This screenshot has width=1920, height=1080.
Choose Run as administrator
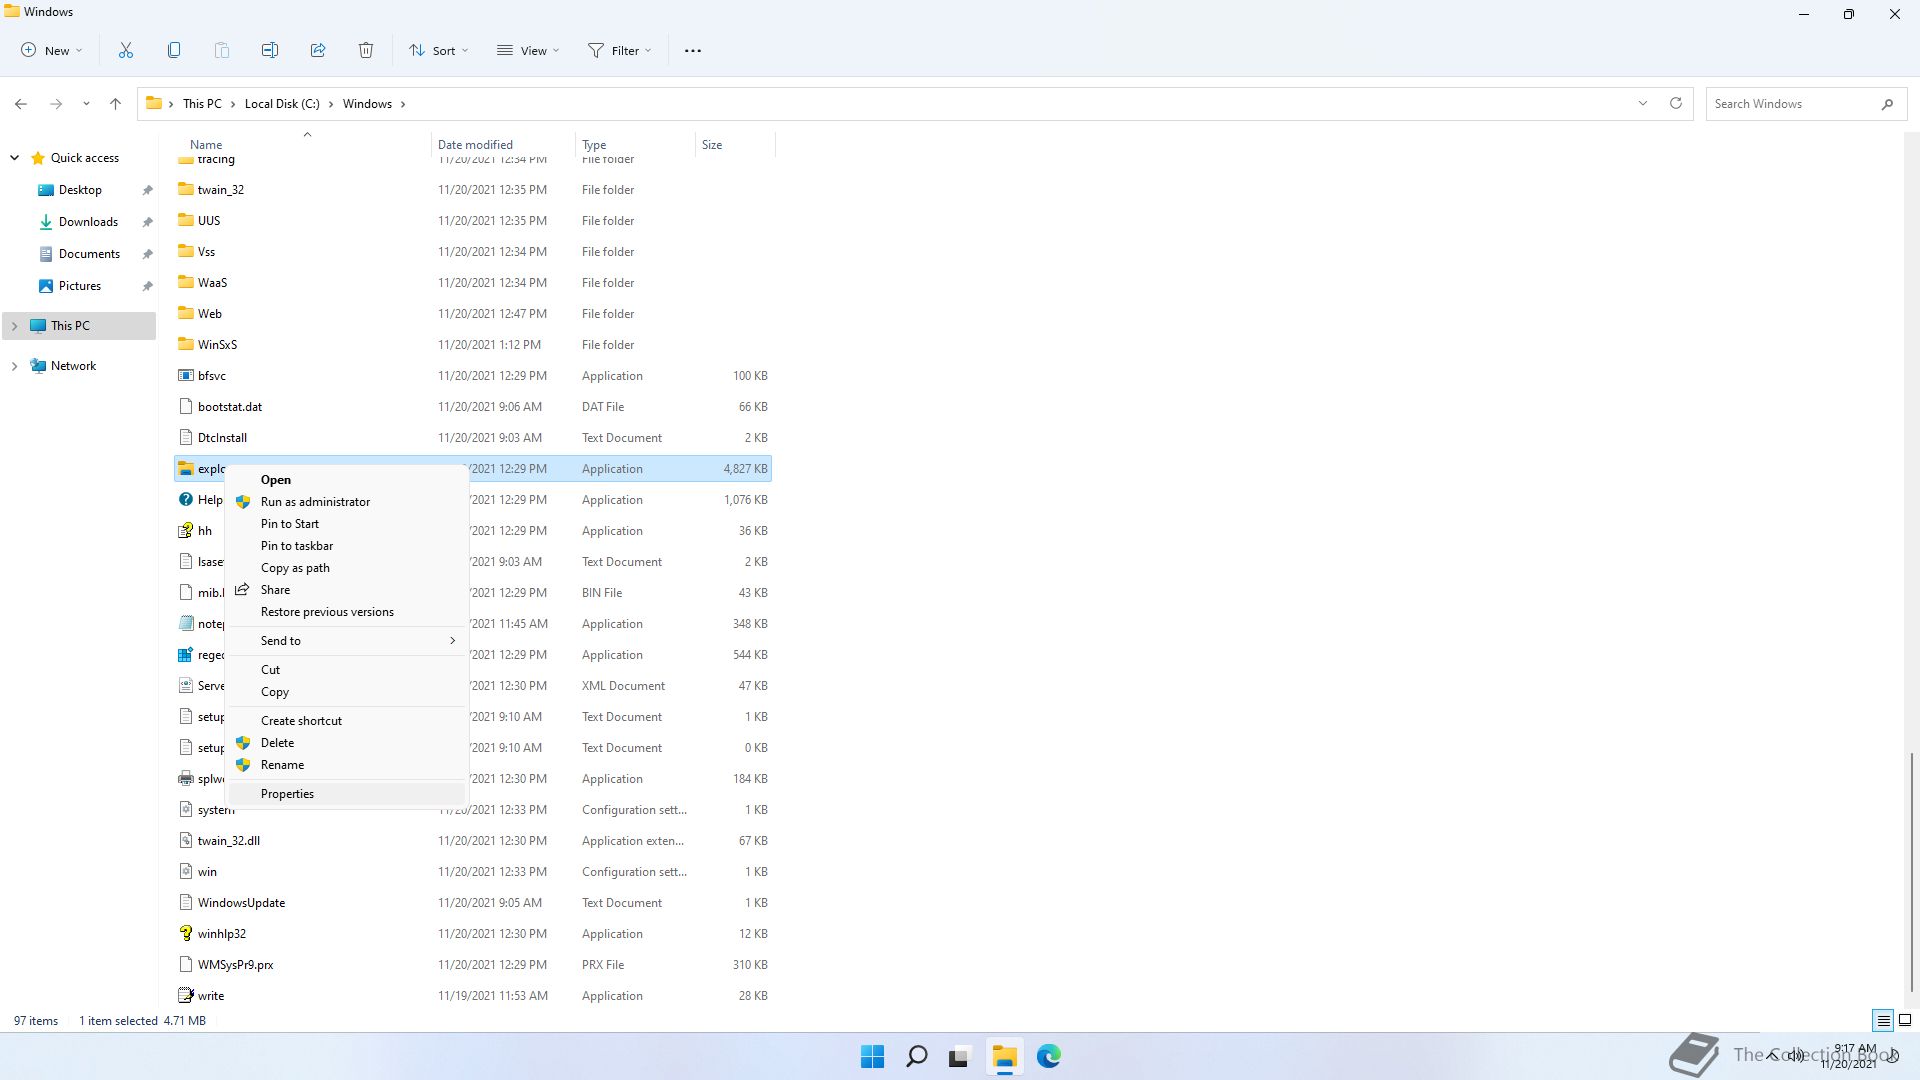coord(347,502)
